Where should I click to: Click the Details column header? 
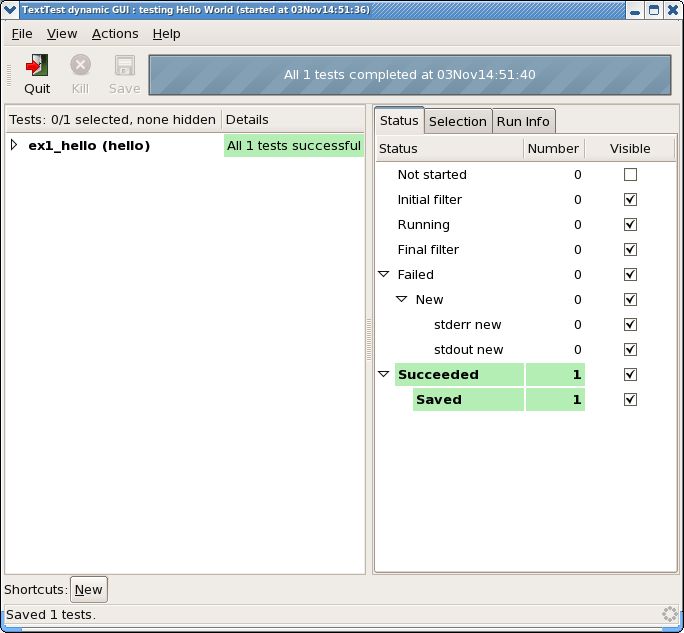click(293, 120)
